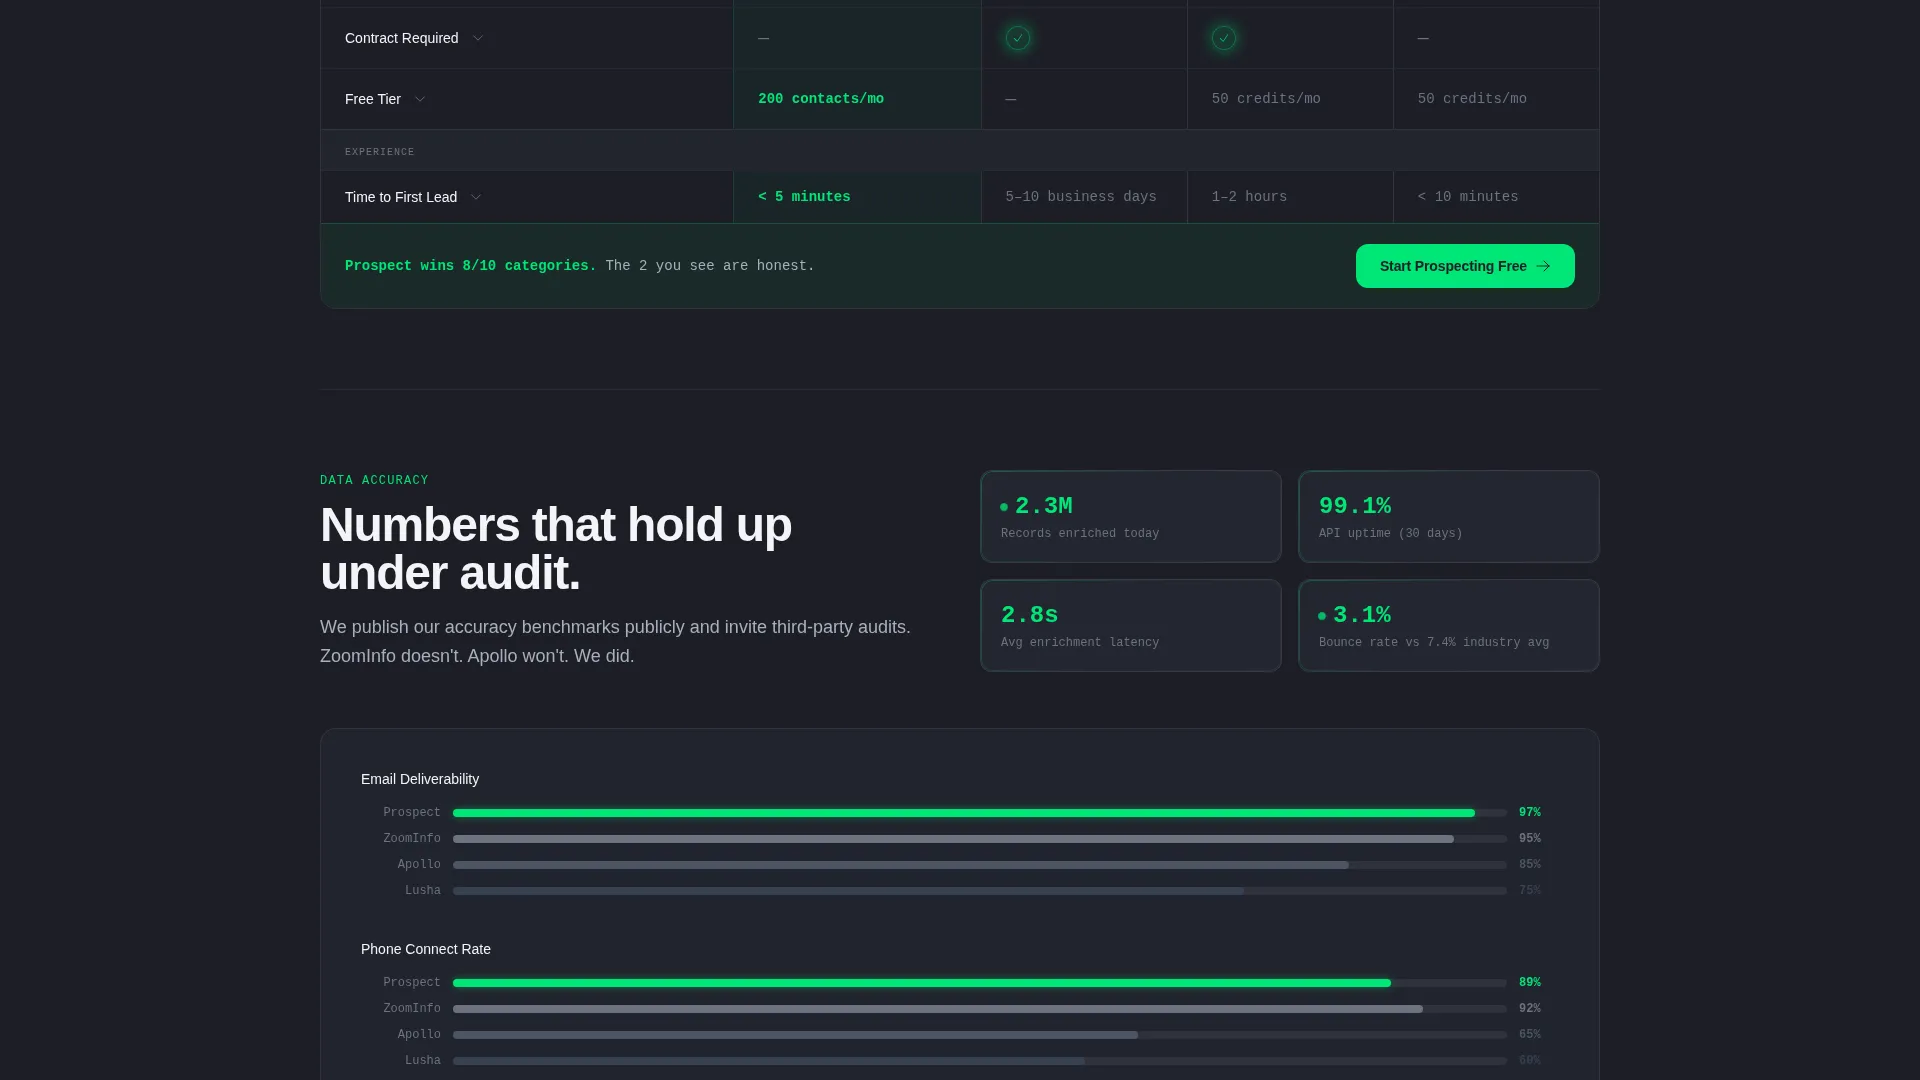Click the '5–10 business days' cell
The height and width of the screenshot is (1080, 1920).
click(x=1084, y=197)
